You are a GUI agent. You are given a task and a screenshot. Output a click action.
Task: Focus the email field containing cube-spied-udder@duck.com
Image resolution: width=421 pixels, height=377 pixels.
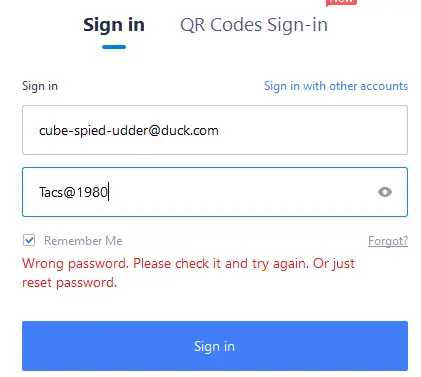215,130
